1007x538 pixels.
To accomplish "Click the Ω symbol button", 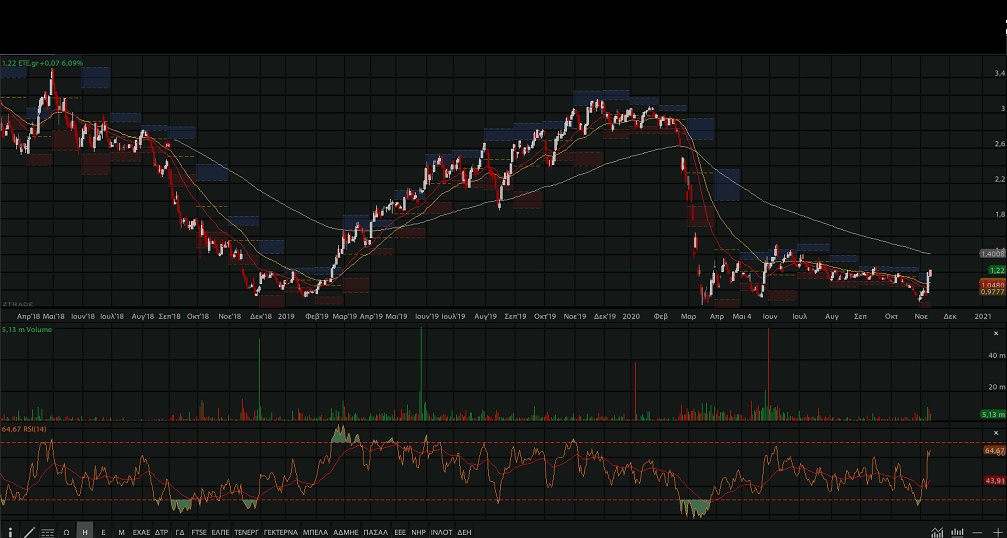I will [66, 532].
